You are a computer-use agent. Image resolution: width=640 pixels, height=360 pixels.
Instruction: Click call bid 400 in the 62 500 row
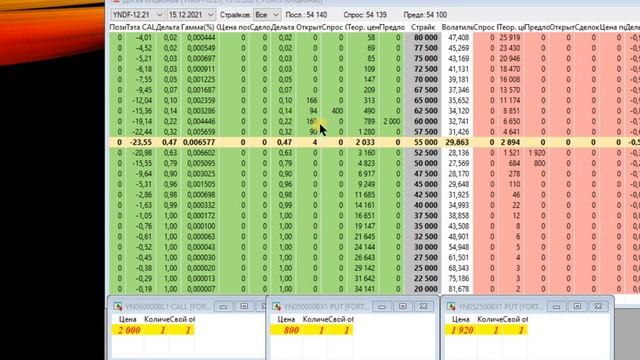(337, 111)
